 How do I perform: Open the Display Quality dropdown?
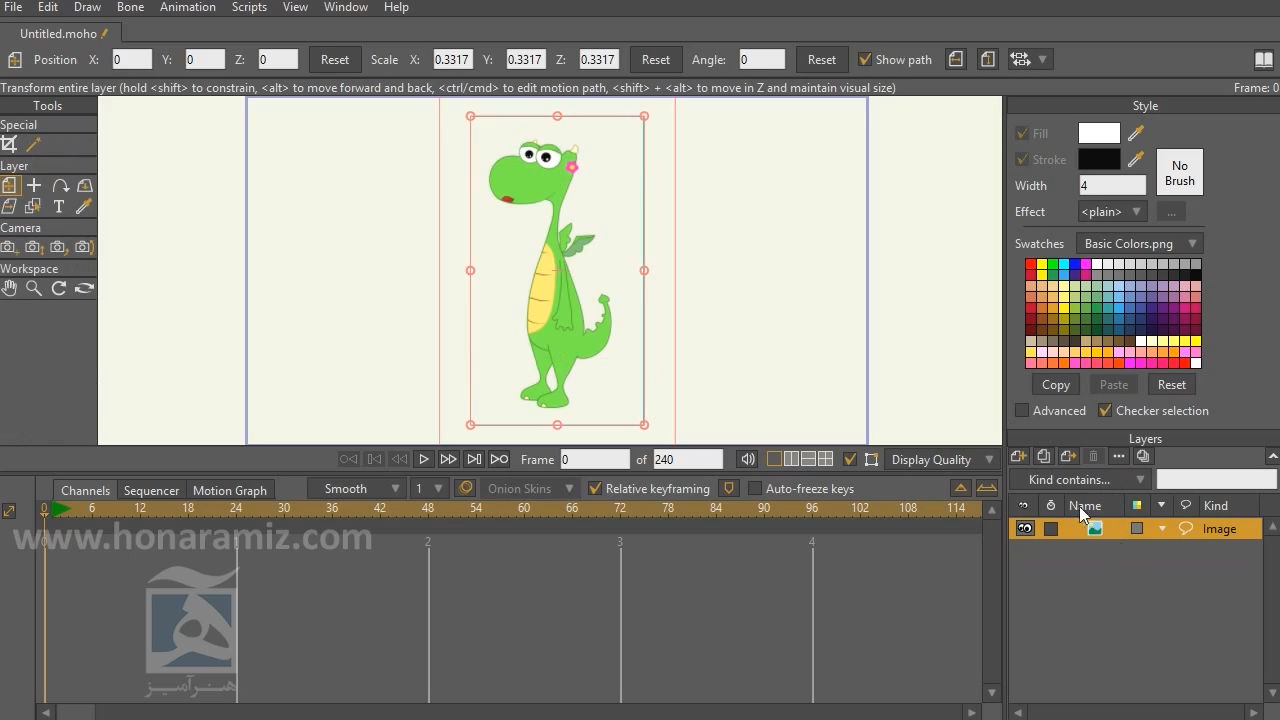click(x=942, y=459)
